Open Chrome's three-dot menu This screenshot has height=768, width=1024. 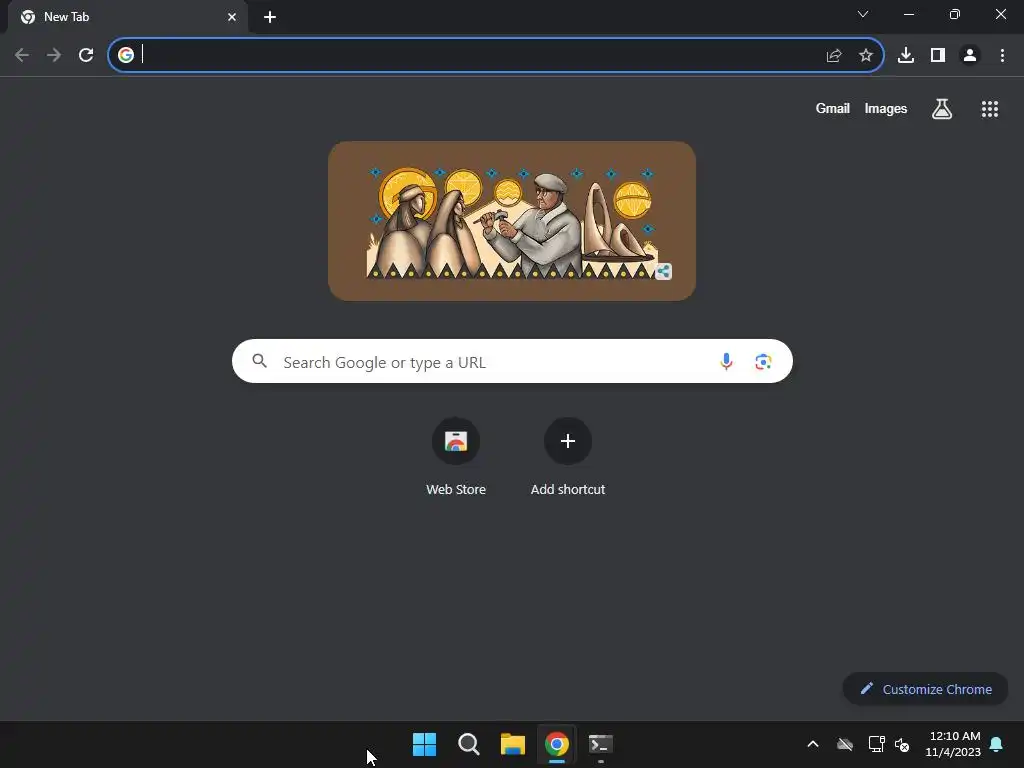point(1002,56)
